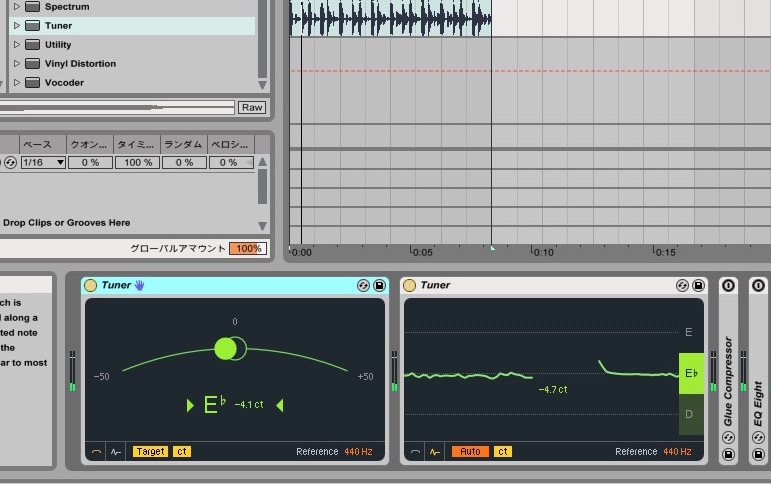The width and height of the screenshot is (771, 484).
Task: Click save preset icon on second Tuner
Action: pyautogui.click(x=698, y=285)
